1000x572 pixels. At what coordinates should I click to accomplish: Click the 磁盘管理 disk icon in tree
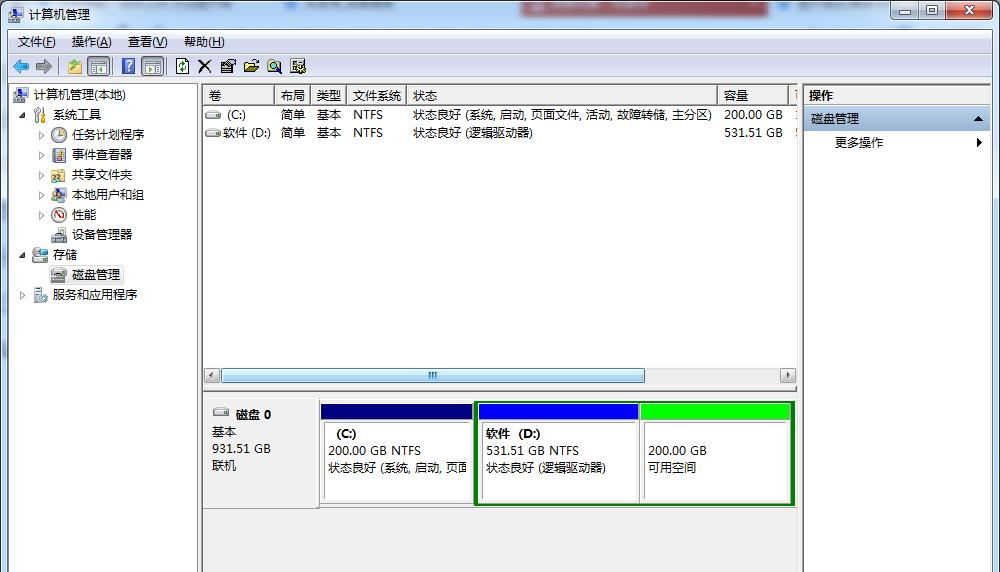pyautogui.click(x=59, y=275)
